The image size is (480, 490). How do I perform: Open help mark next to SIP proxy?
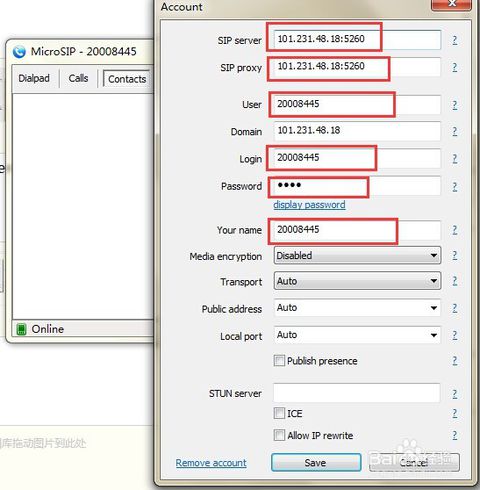tap(455, 67)
